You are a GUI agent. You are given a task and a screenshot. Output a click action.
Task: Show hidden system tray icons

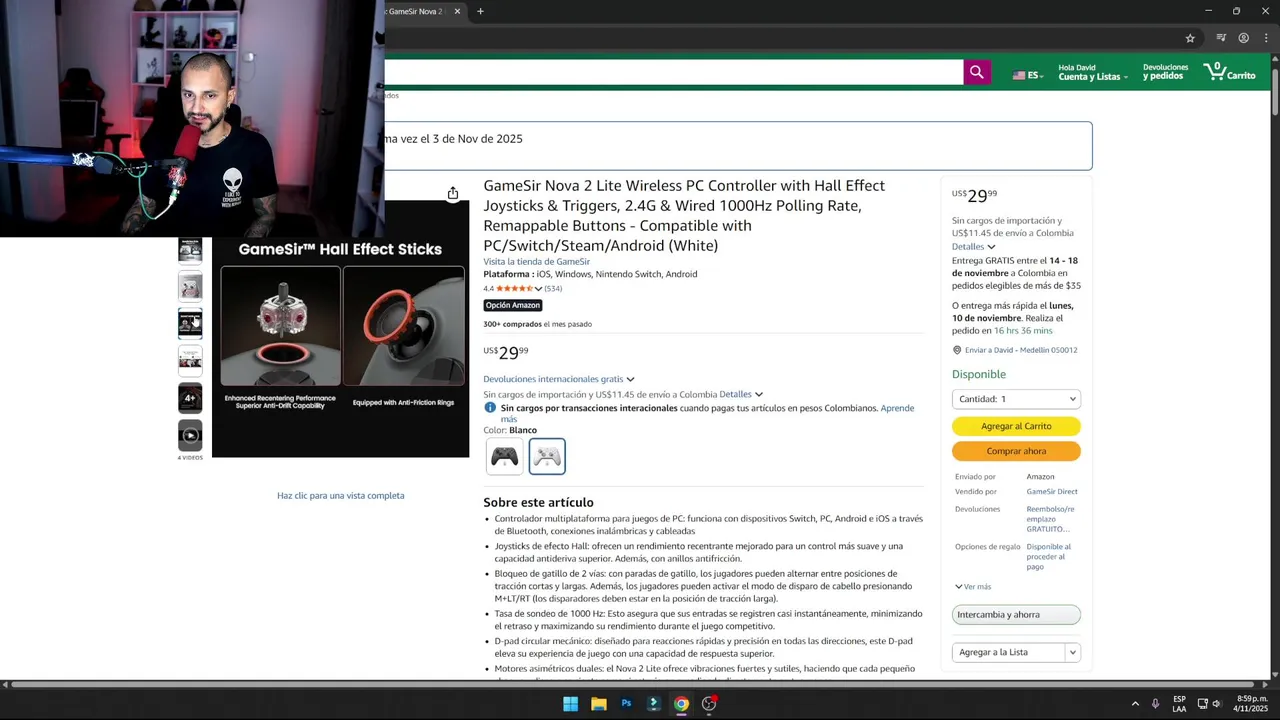(1135, 704)
